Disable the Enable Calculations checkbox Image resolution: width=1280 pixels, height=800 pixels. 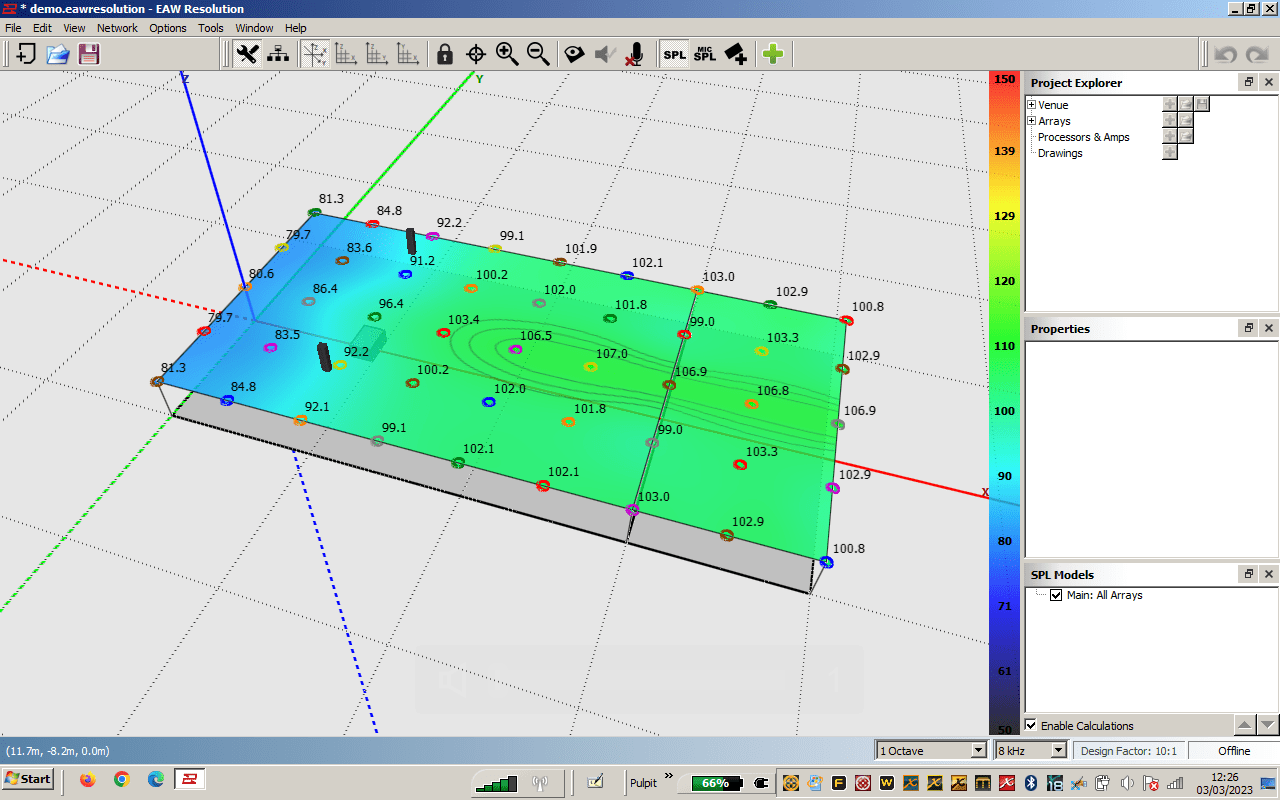(x=1032, y=725)
